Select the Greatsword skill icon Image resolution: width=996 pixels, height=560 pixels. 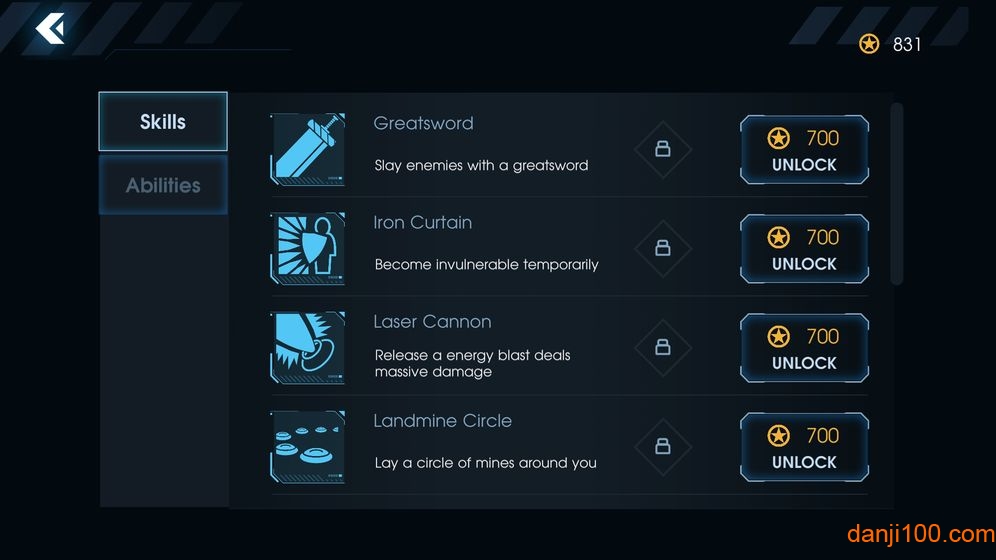coord(308,149)
